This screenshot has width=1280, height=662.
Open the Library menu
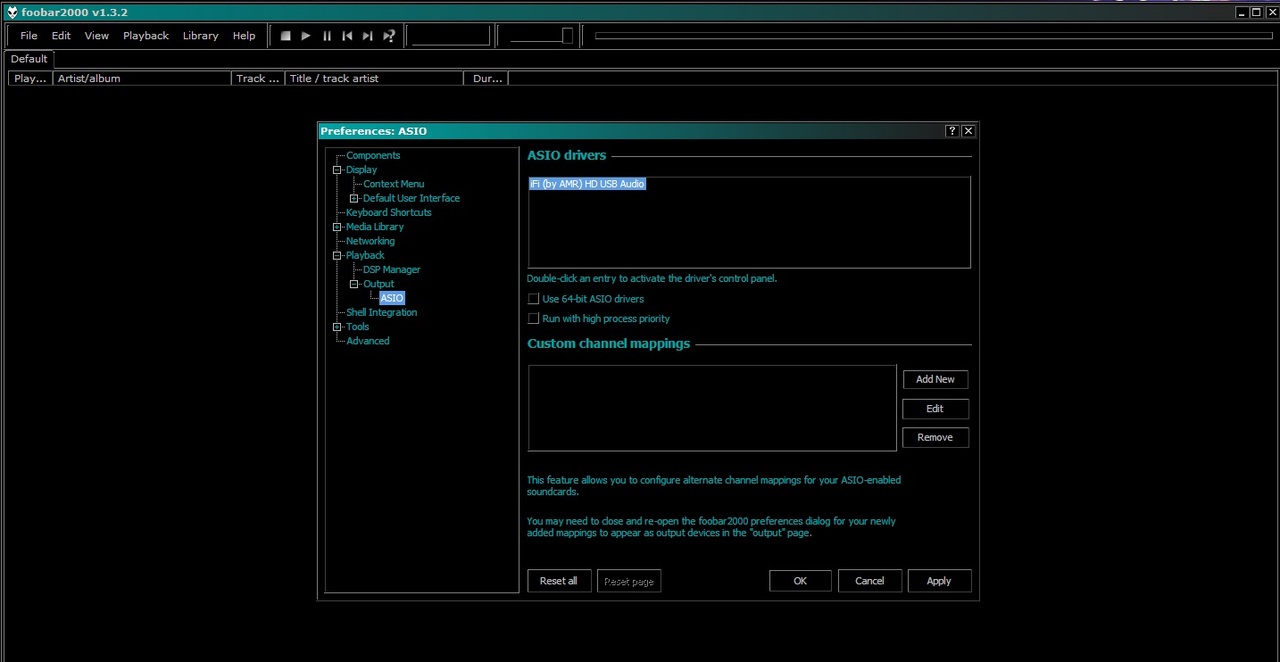(x=200, y=36)
